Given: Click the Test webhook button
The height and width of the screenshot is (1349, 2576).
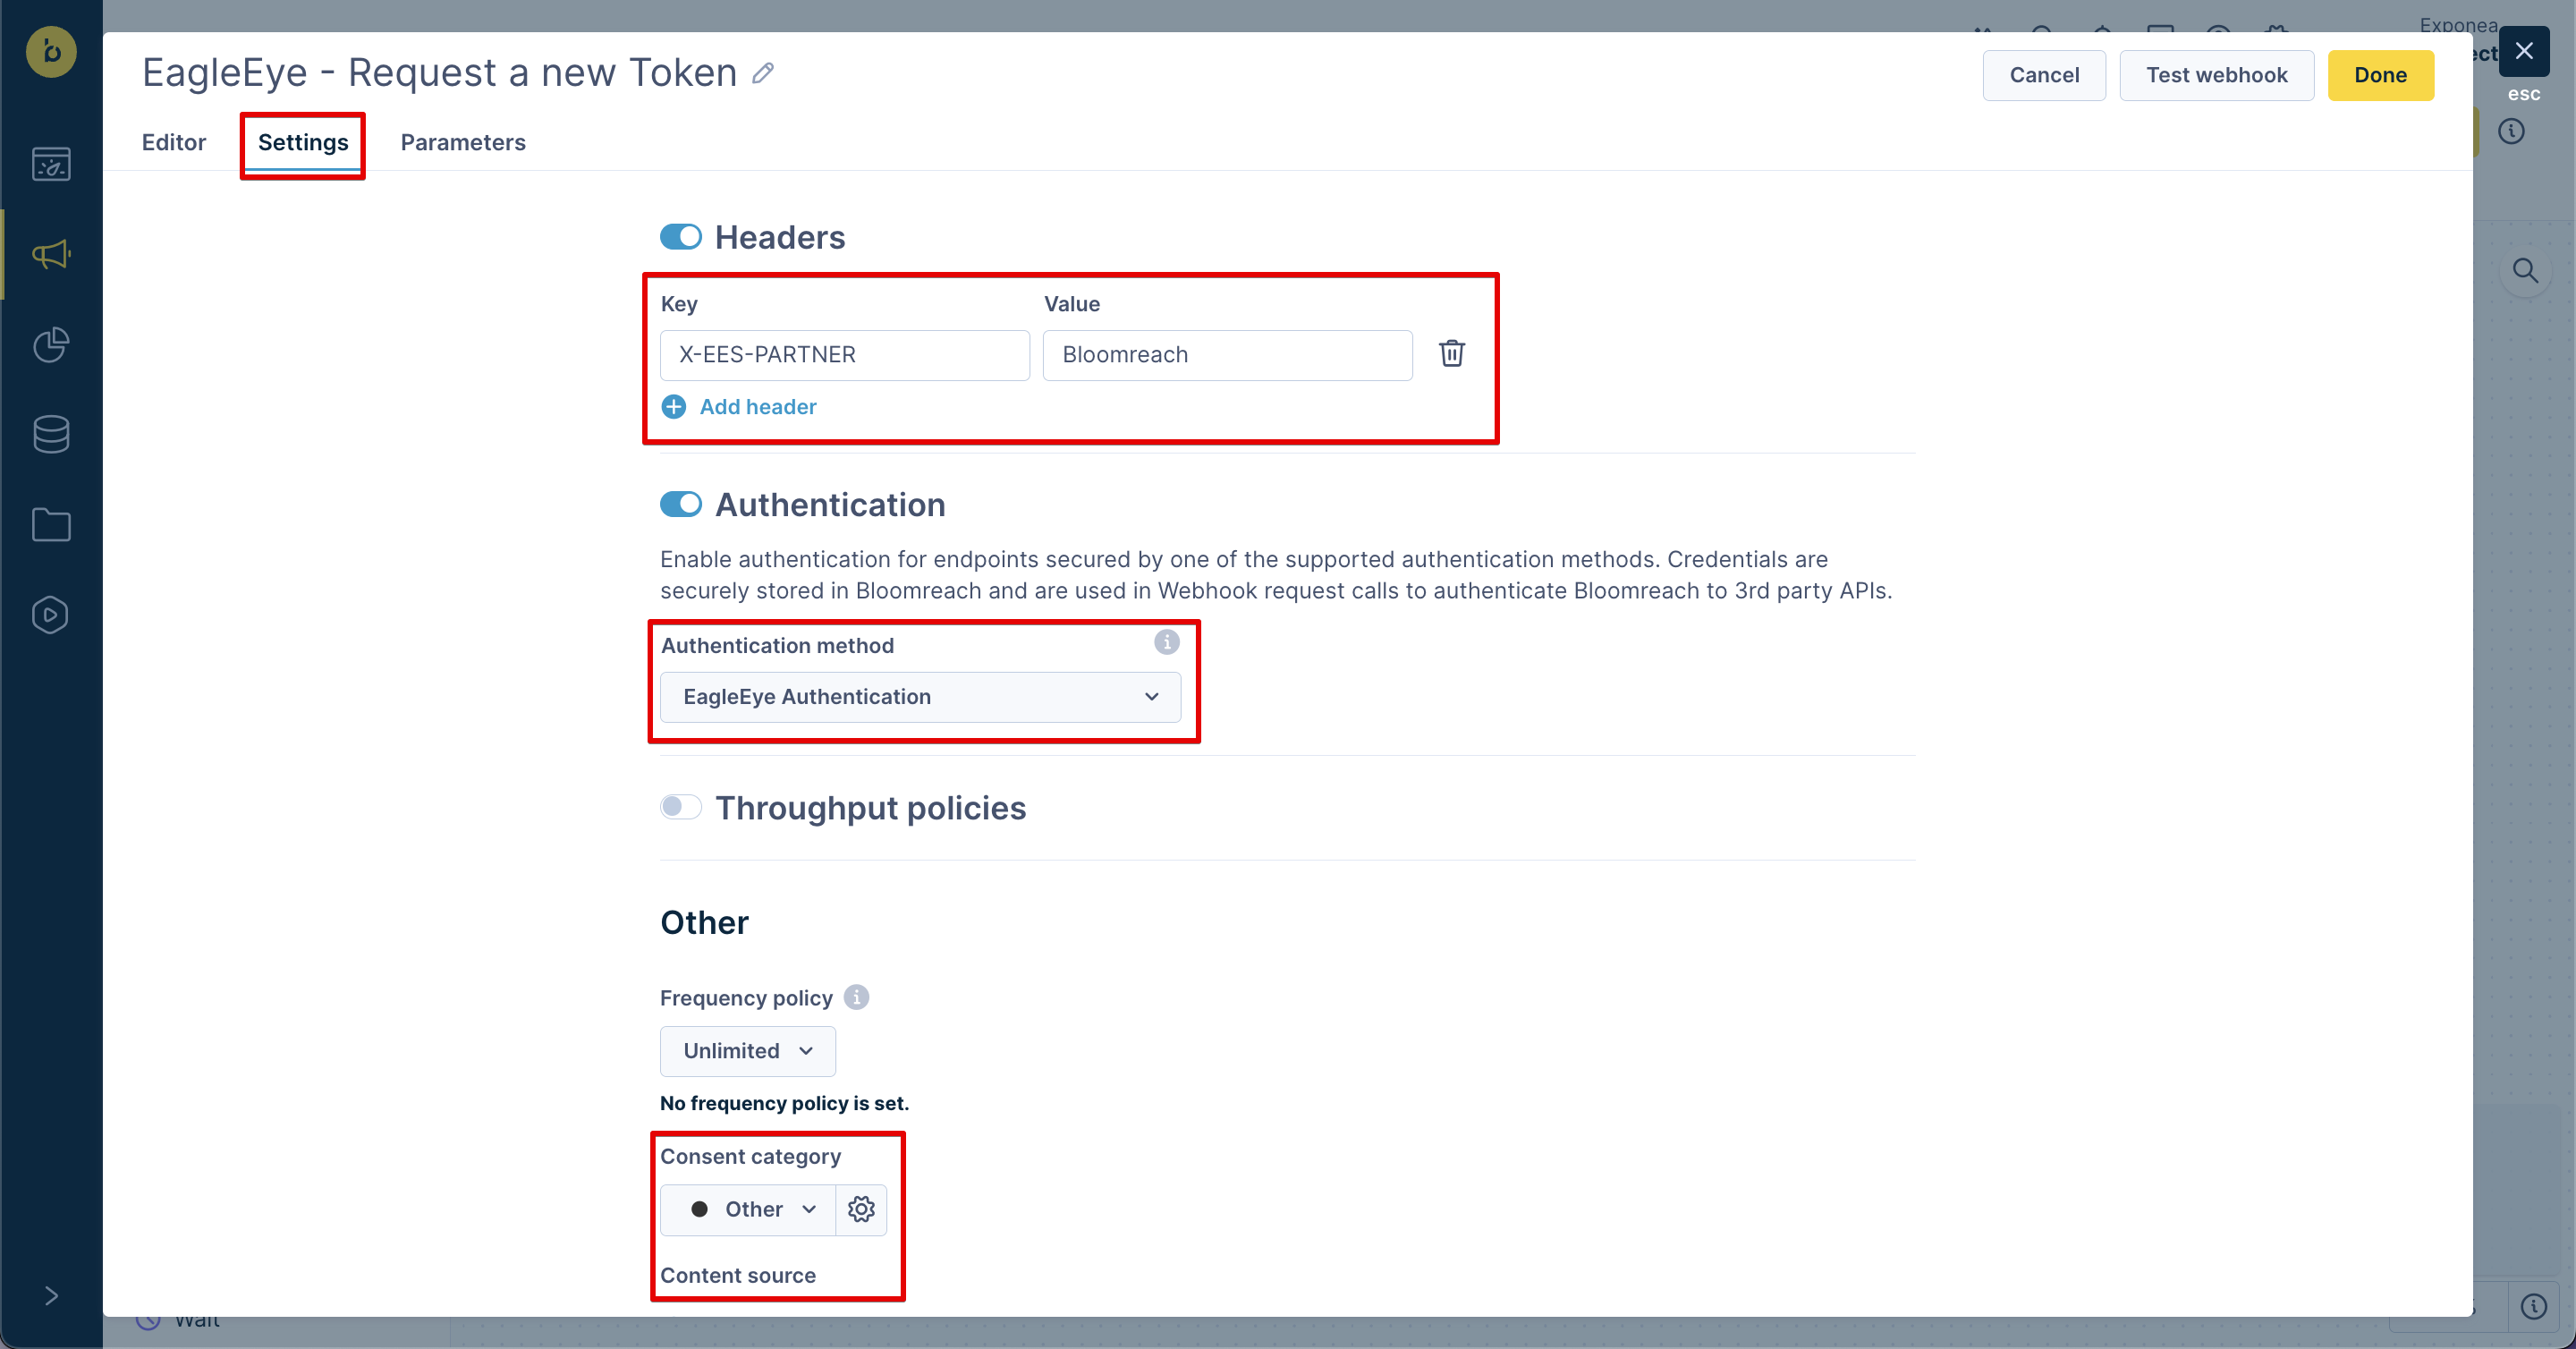Looking at the screenshot, I should (x=2216, y=75).
